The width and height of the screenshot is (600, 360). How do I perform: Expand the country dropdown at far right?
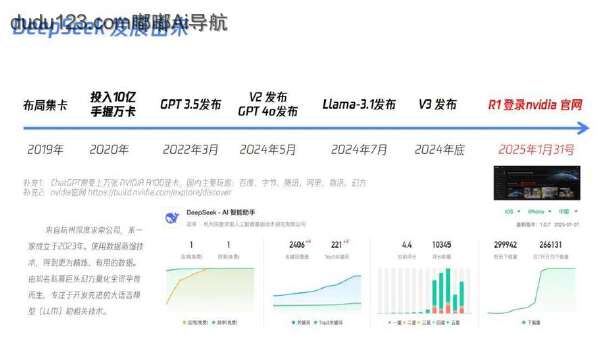pyautogui.click(x=568, y=212)
